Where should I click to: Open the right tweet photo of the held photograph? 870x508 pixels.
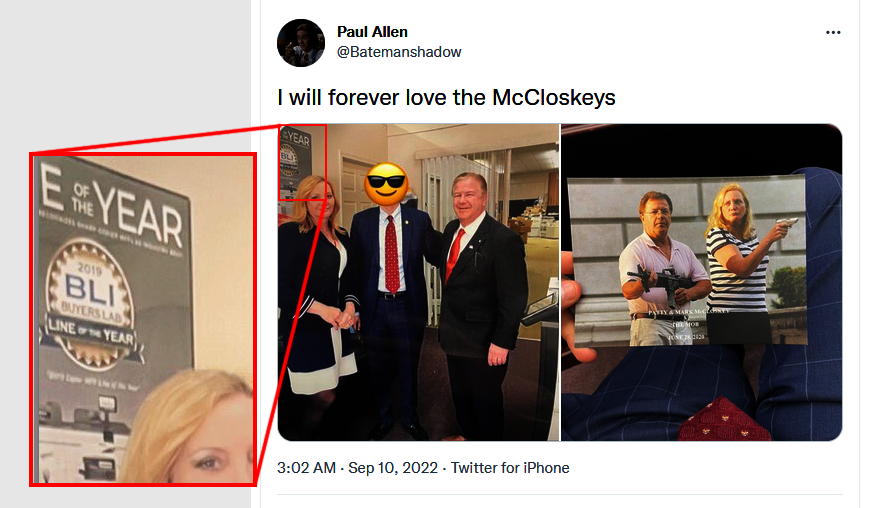(702, 283)
